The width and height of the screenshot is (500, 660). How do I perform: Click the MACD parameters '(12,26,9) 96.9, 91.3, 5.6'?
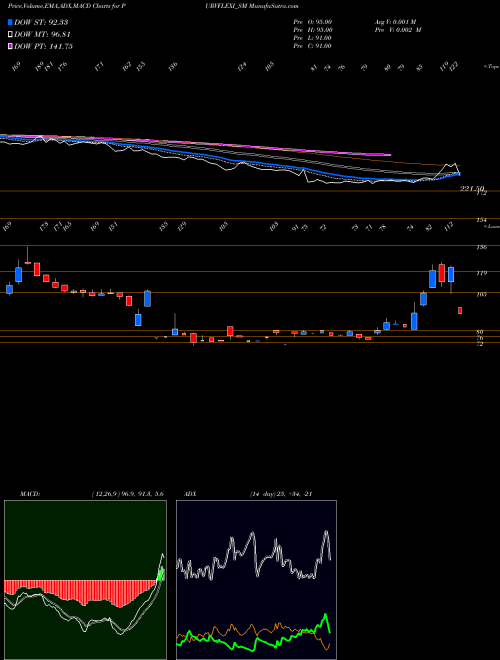[x=127, y=494]
